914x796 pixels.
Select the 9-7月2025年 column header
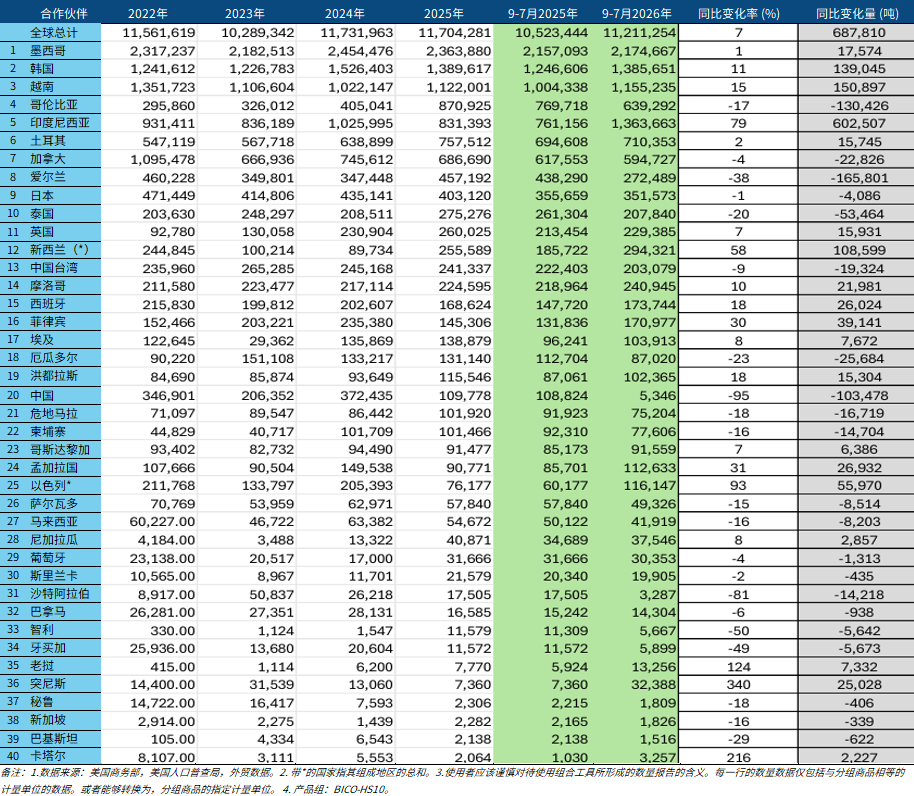pos(542,13)
